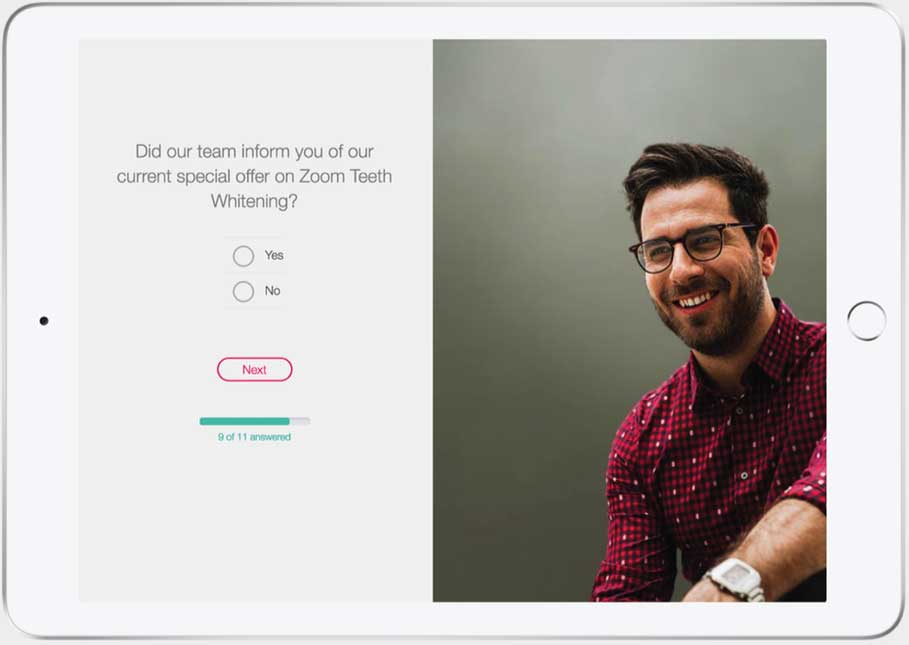
Task: Select the No radio button
Action: point(243,291)
